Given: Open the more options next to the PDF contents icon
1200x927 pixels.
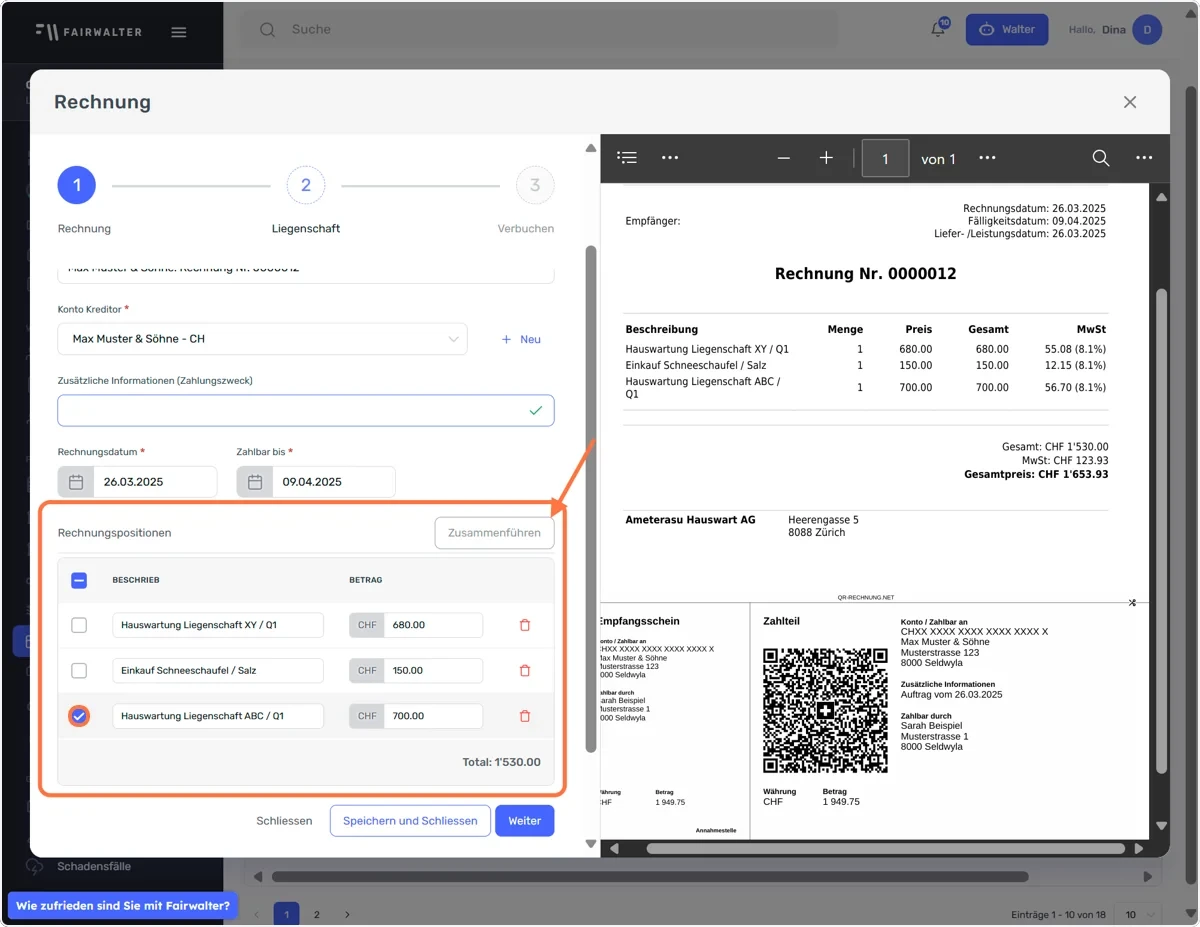Looking at the screenshot, I should [670, 158].
